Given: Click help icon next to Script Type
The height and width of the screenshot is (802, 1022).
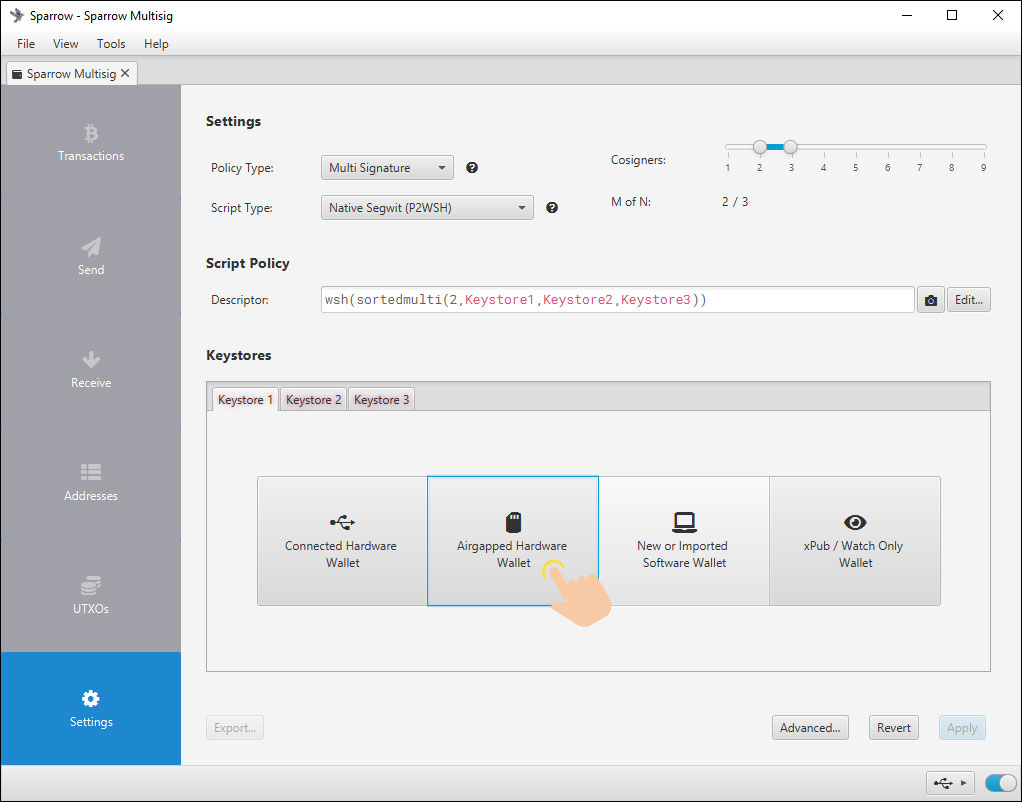Looking at the screenshot, I should click(x=552, y=208).
